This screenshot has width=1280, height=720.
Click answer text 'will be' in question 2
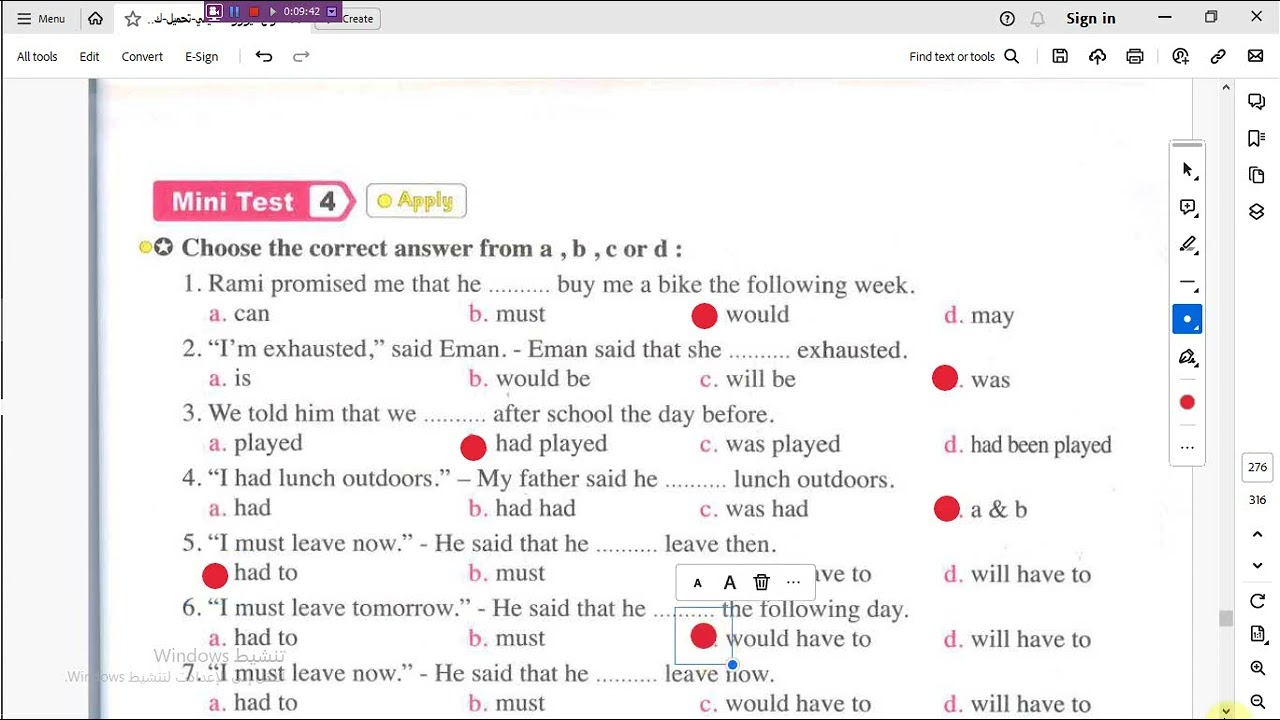[760, 379]
